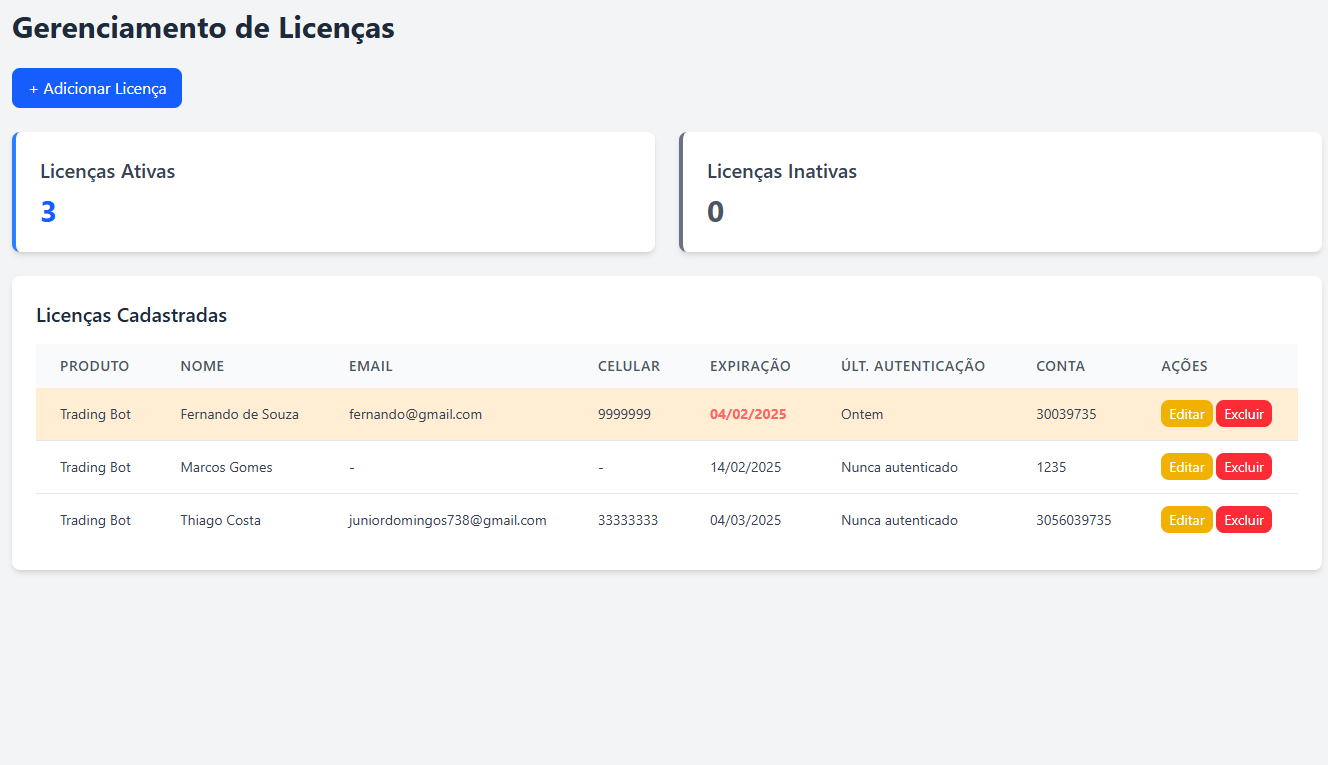Image resolution: width=1328 pixels, height=765 pixels.
Task: Click the + Adicionar Licença button
Action: (x=96, y=88)
